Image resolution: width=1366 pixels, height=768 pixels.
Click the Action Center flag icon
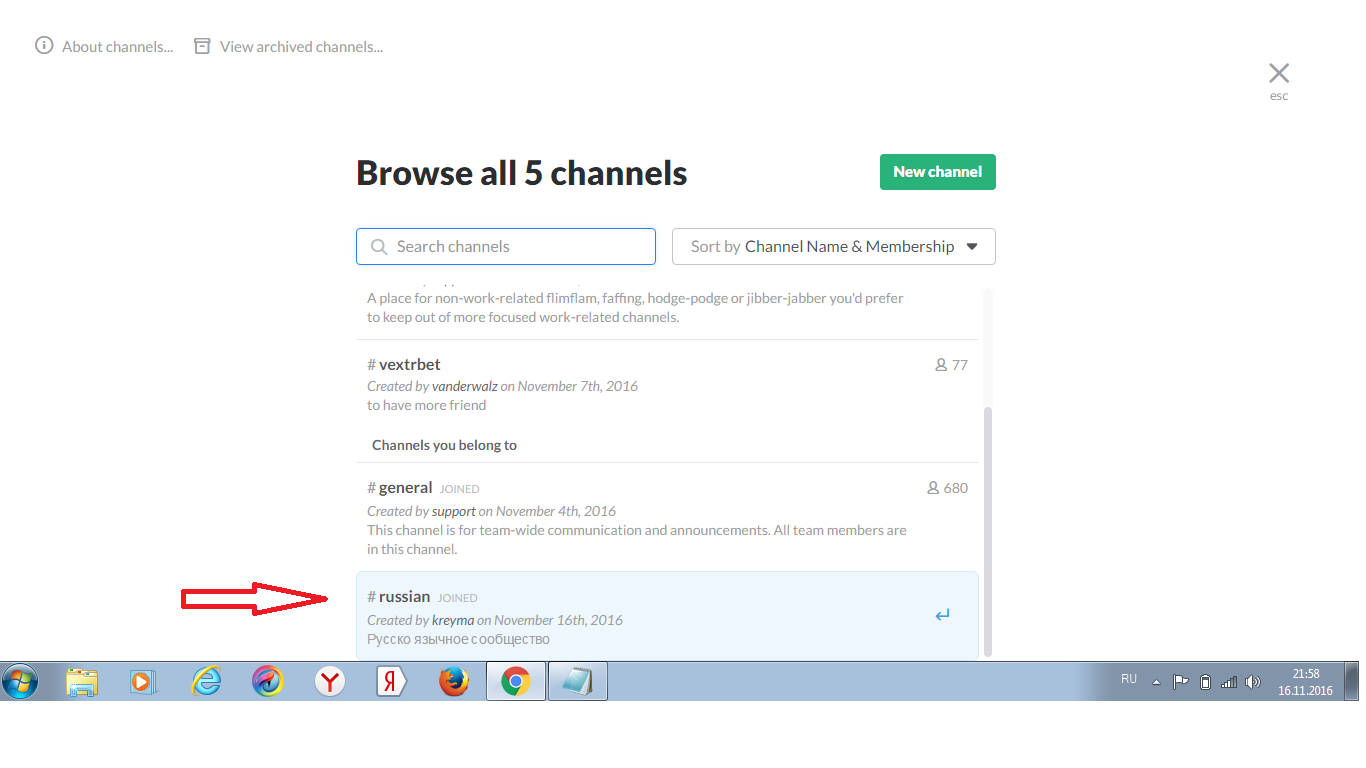coord(1181,682)
